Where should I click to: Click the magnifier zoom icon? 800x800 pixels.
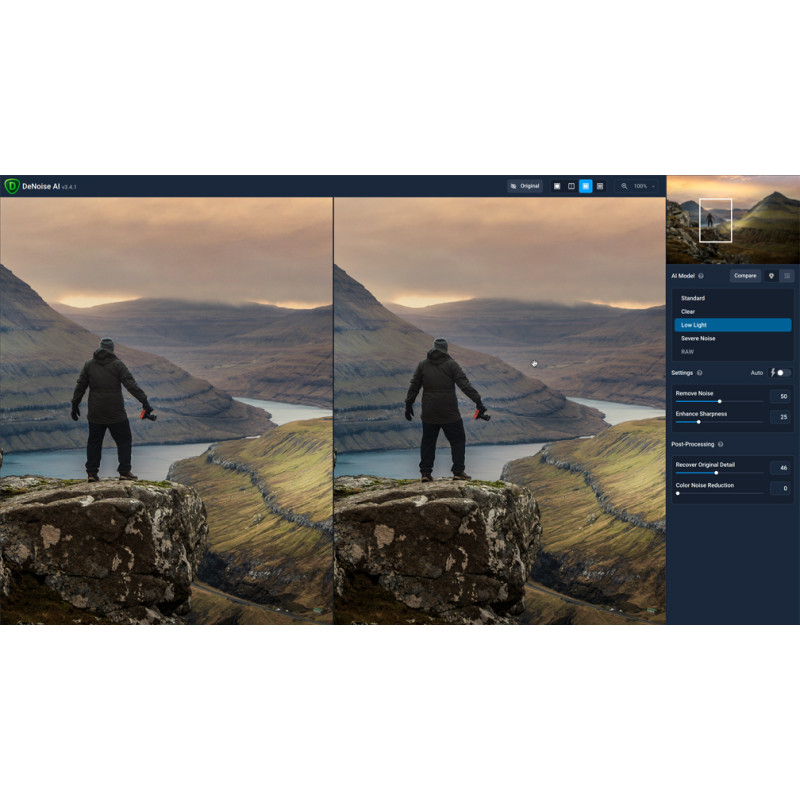624,186
